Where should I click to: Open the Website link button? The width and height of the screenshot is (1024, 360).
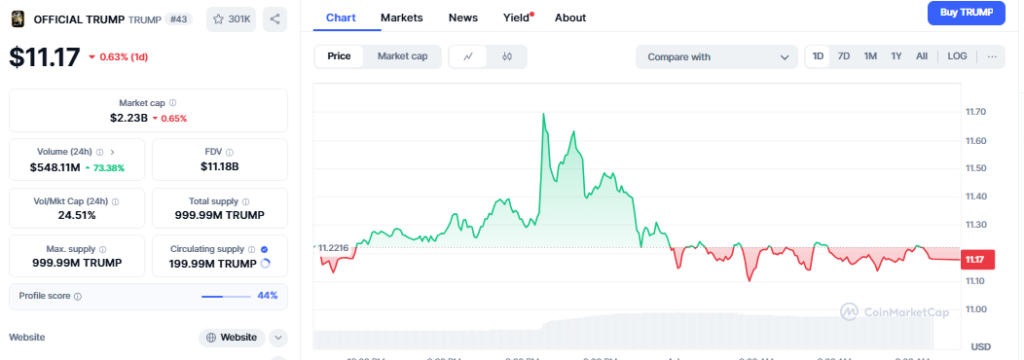coord(232,338)
